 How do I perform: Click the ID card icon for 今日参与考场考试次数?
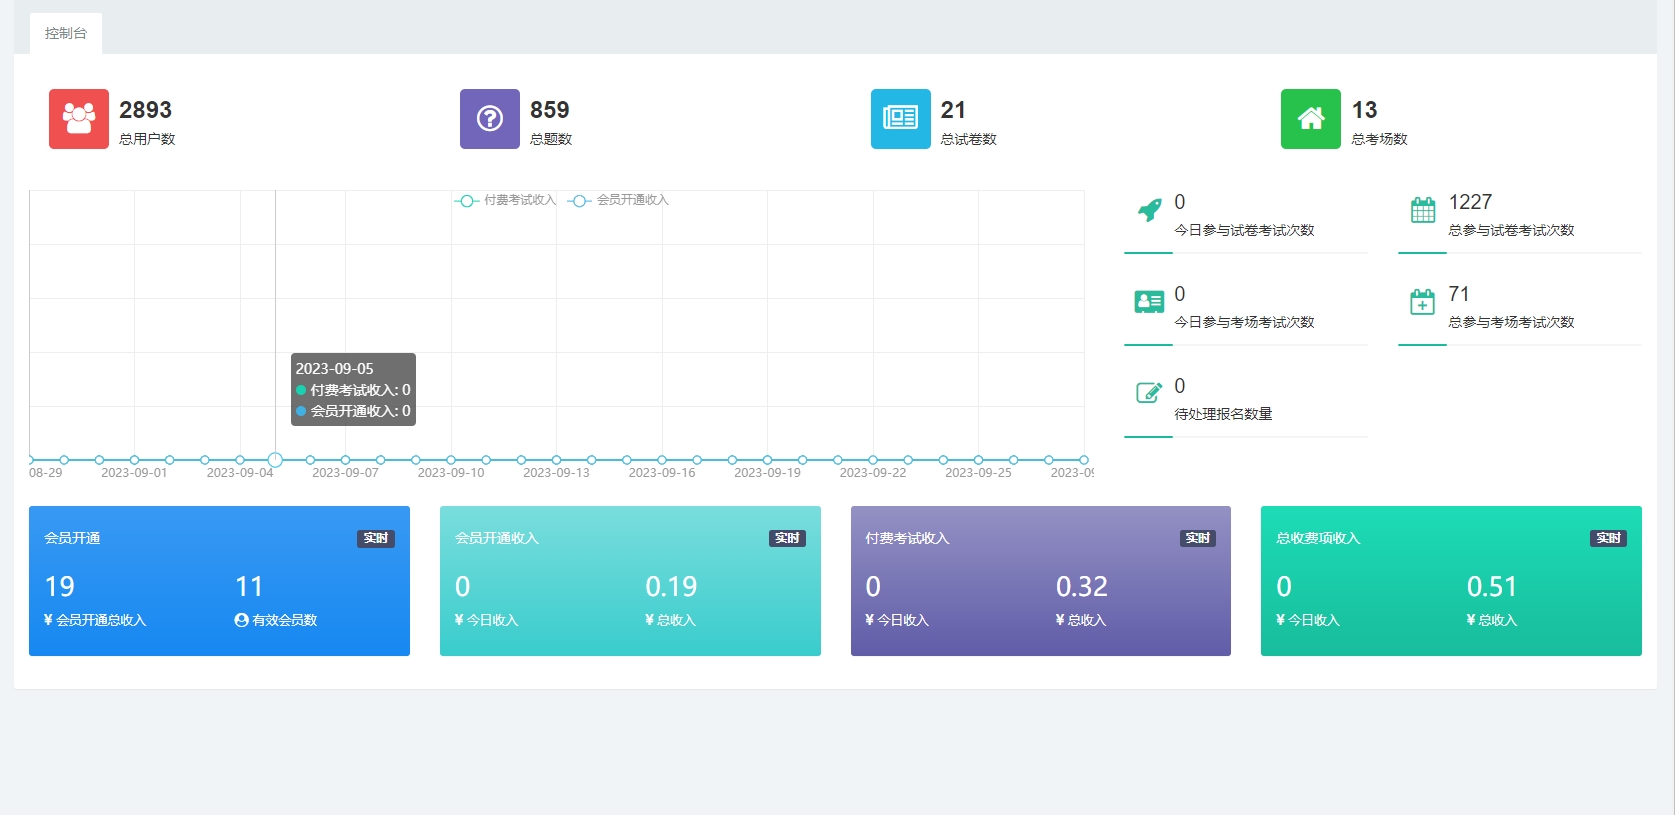[1149, 302]
